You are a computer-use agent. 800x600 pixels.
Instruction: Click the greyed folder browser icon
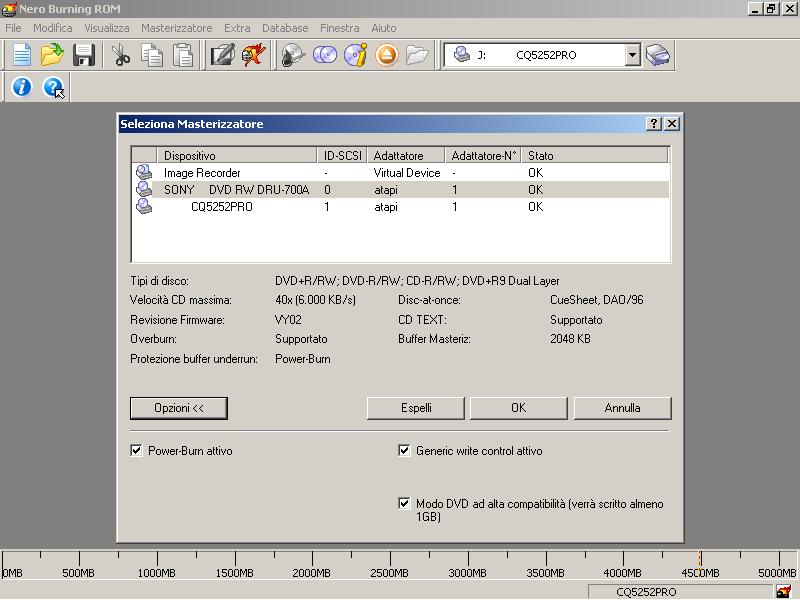pos(417,55)
